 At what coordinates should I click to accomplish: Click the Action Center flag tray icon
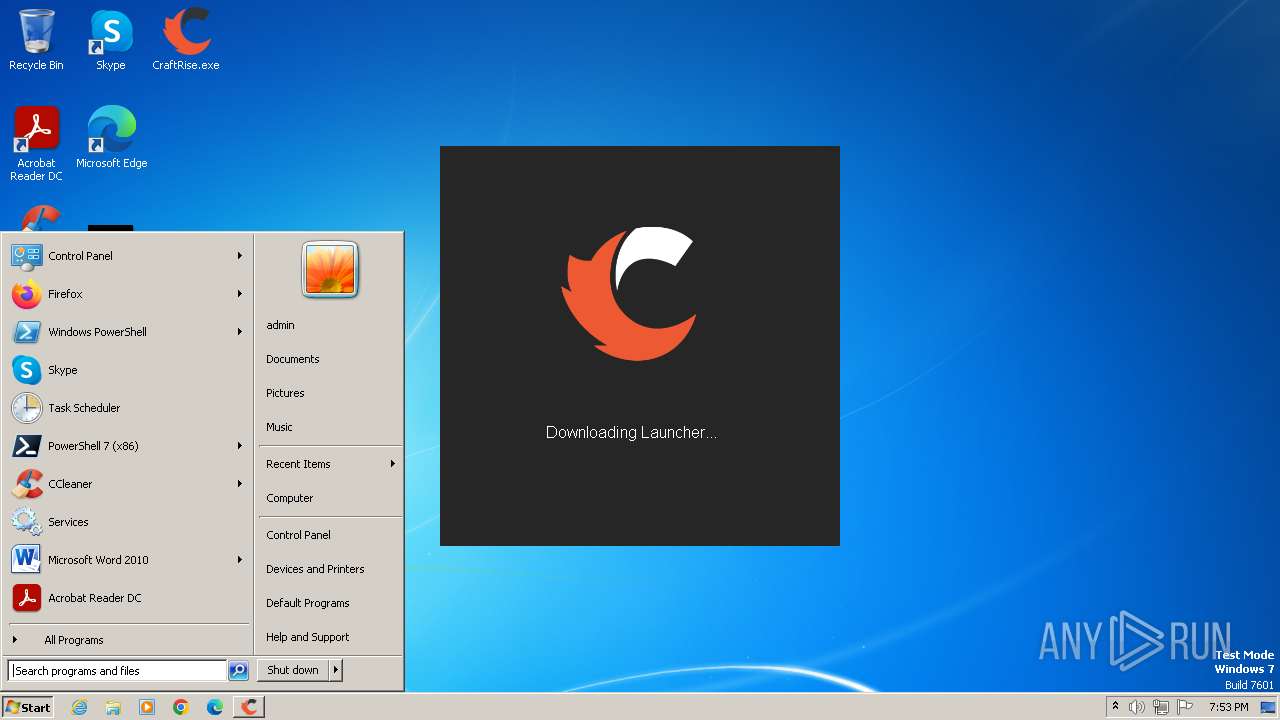1185,707
